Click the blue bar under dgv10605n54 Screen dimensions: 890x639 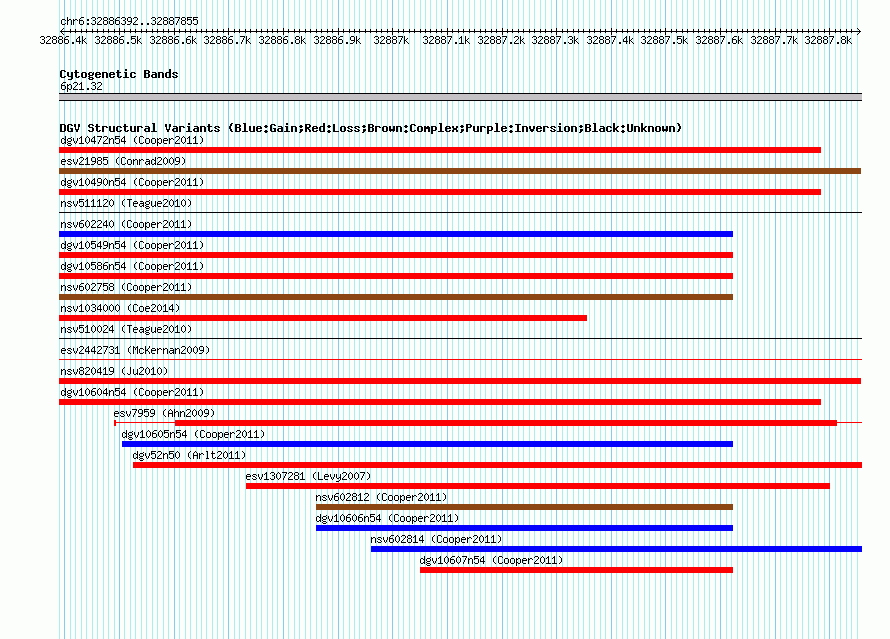click(427, 444)
